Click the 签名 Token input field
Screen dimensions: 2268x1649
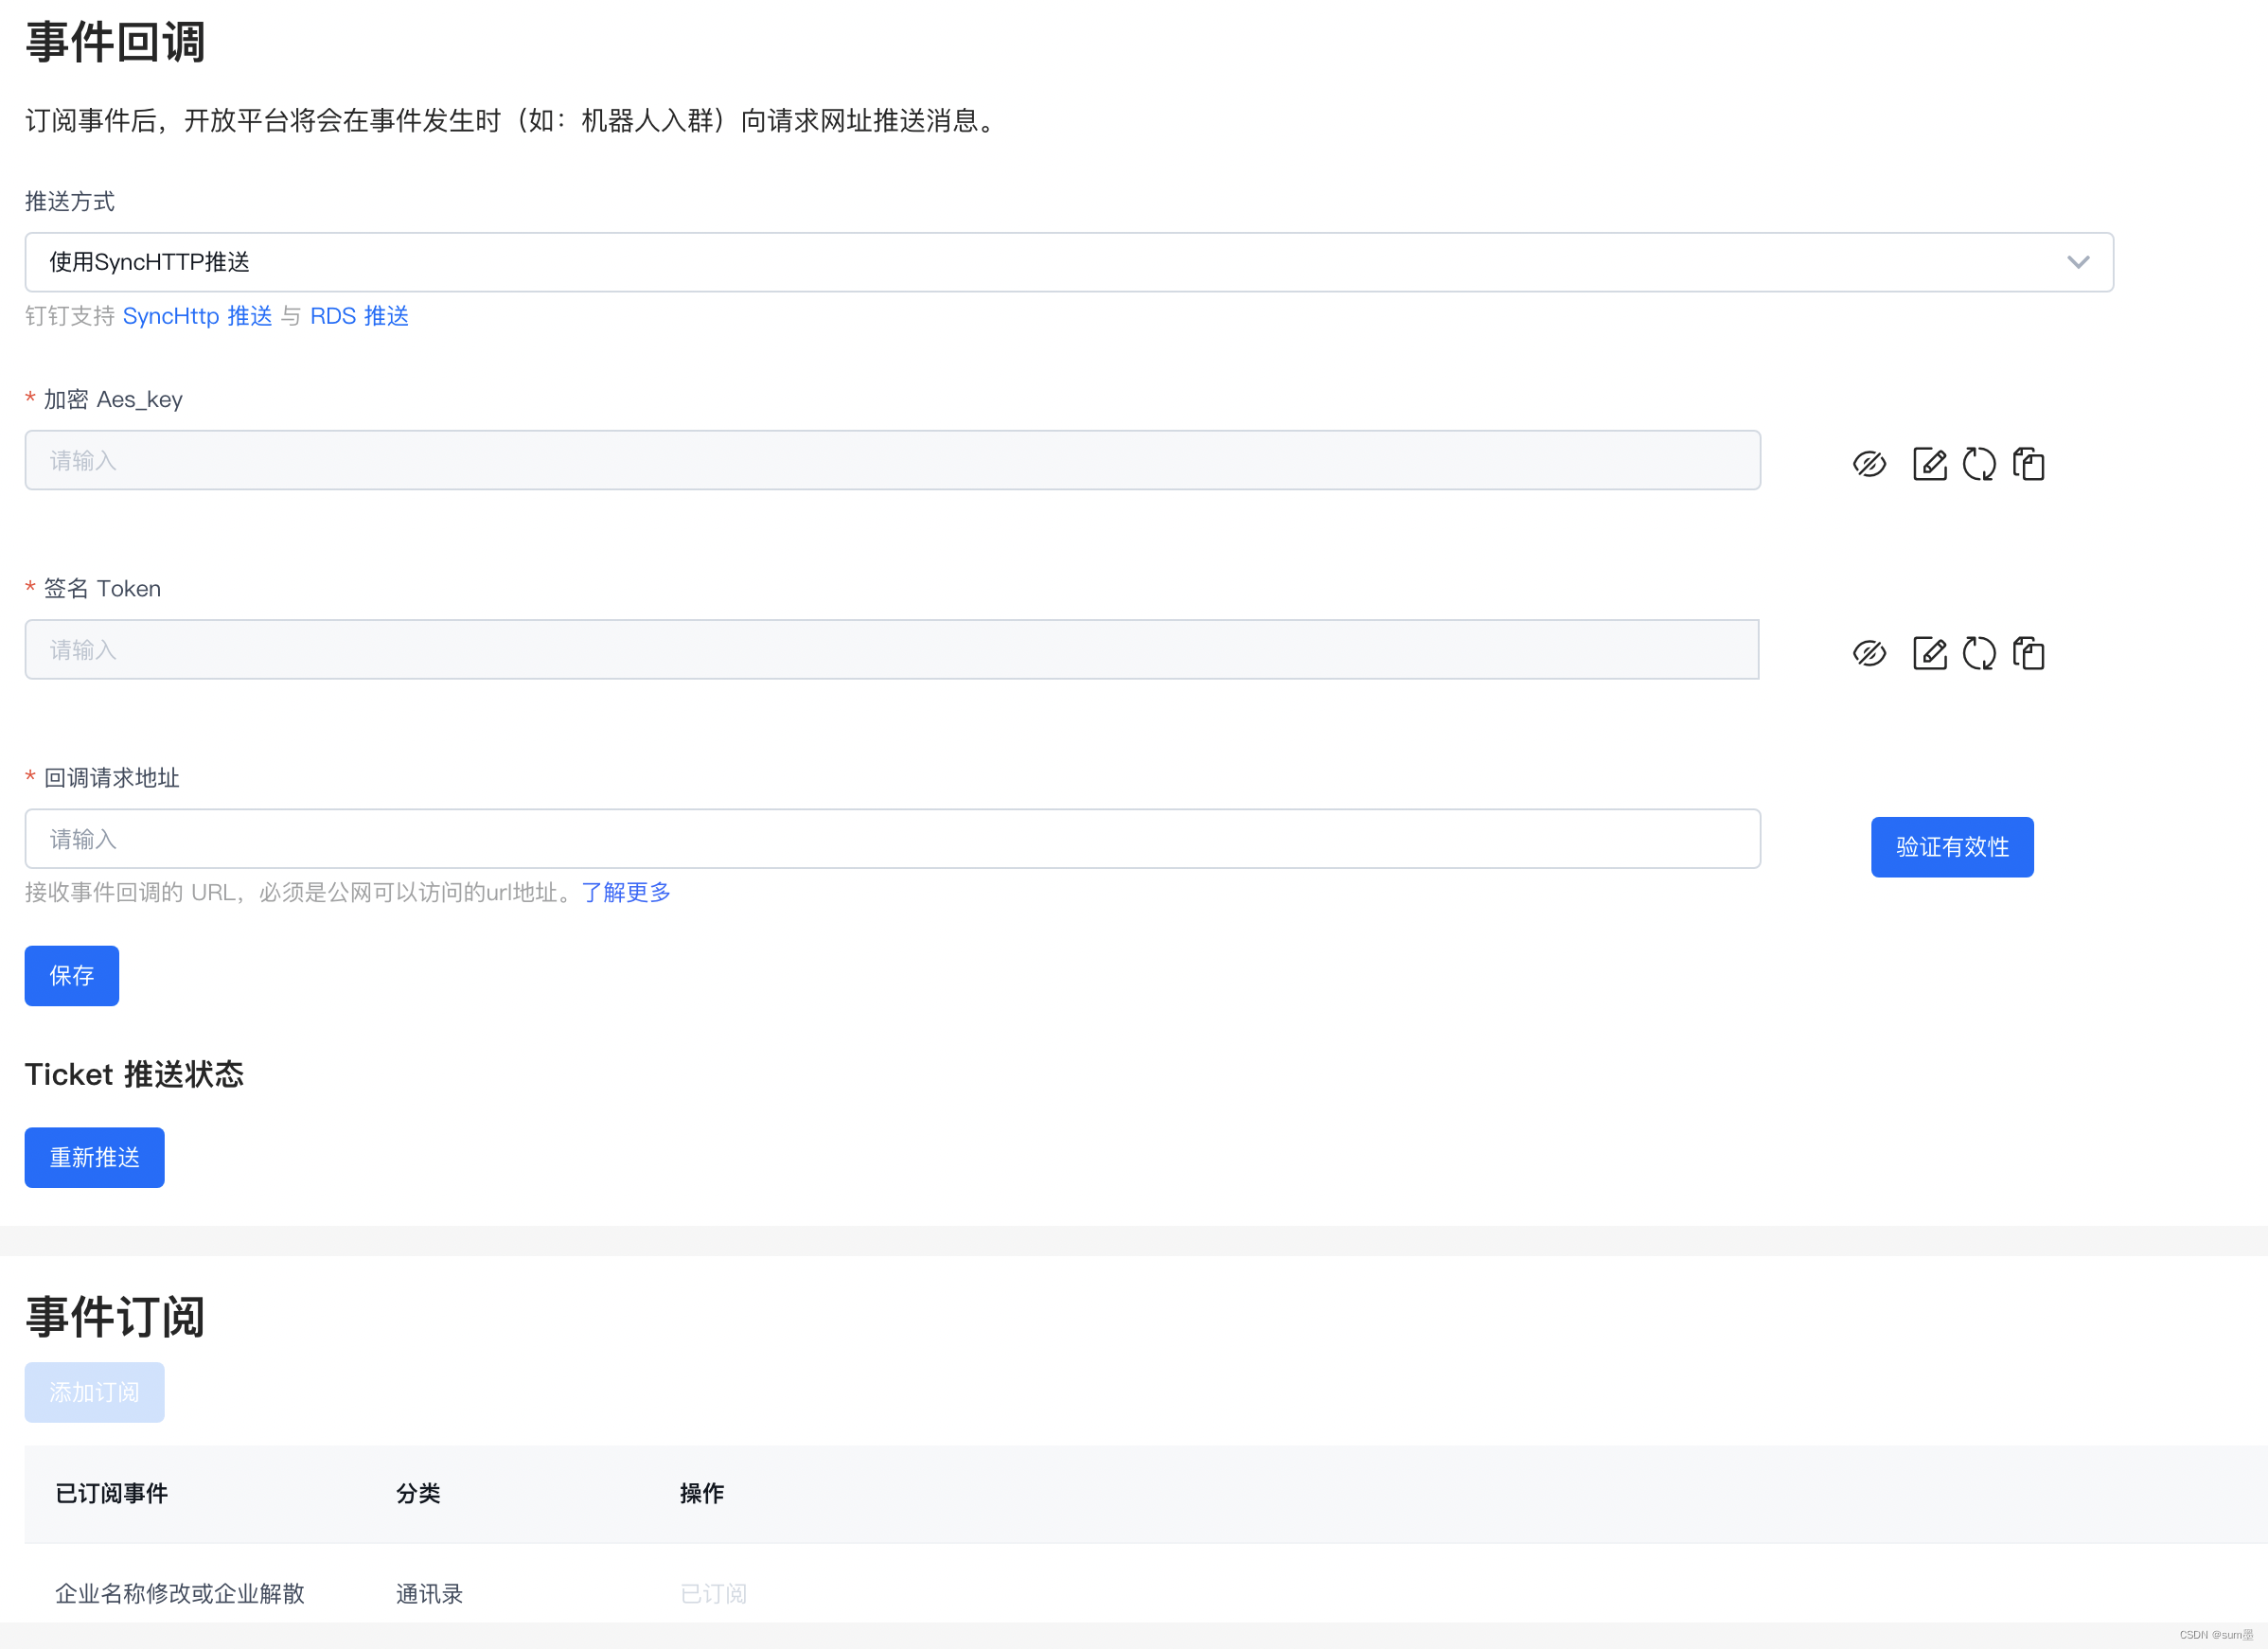click(x=892, y=650)
